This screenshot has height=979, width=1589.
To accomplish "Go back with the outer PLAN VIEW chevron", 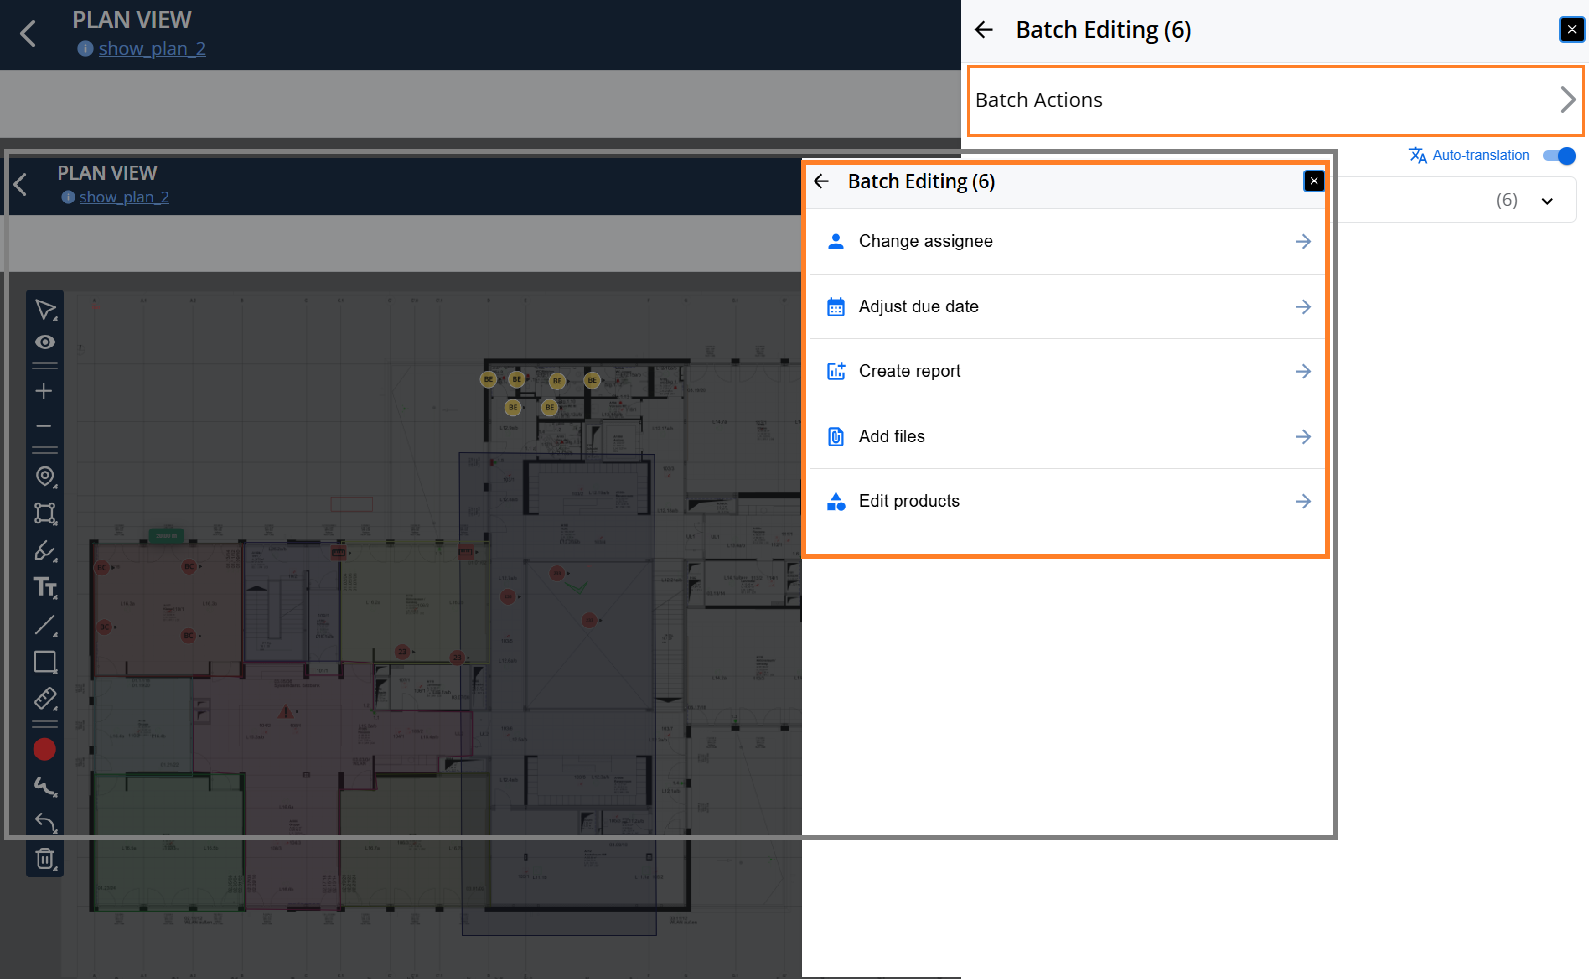I will coord(28,34).
